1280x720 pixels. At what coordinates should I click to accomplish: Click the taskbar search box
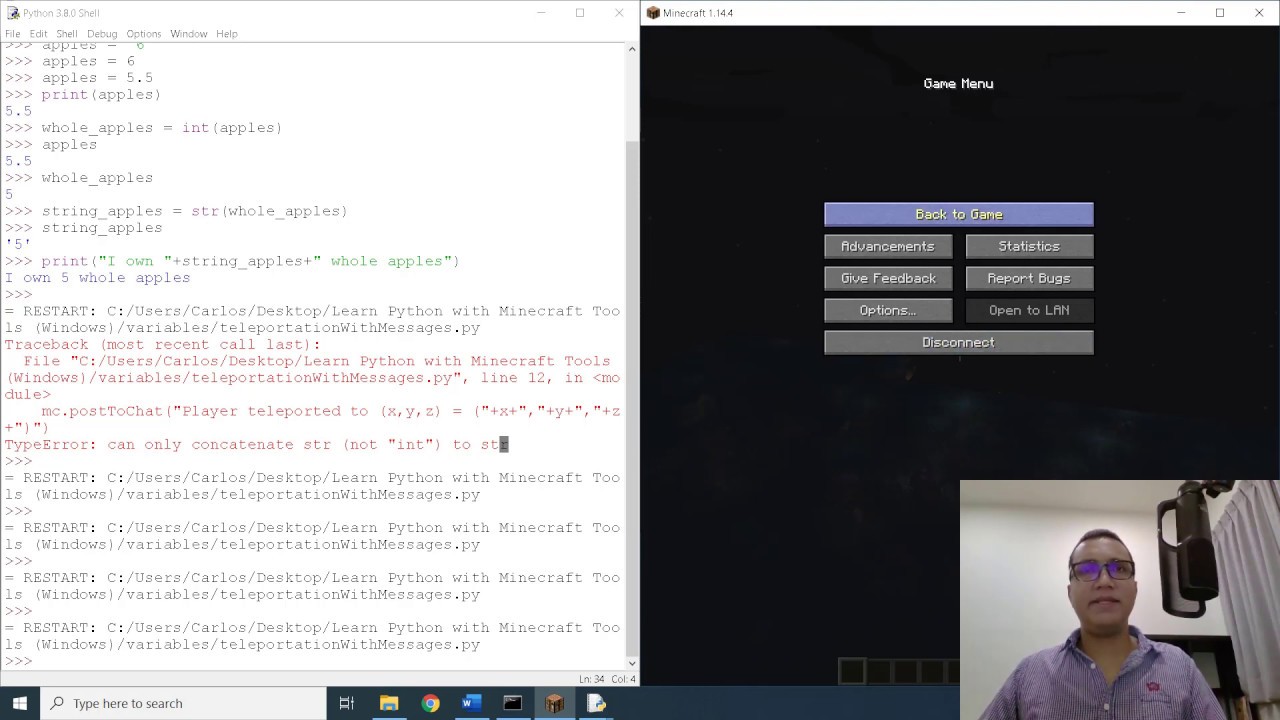183,703
